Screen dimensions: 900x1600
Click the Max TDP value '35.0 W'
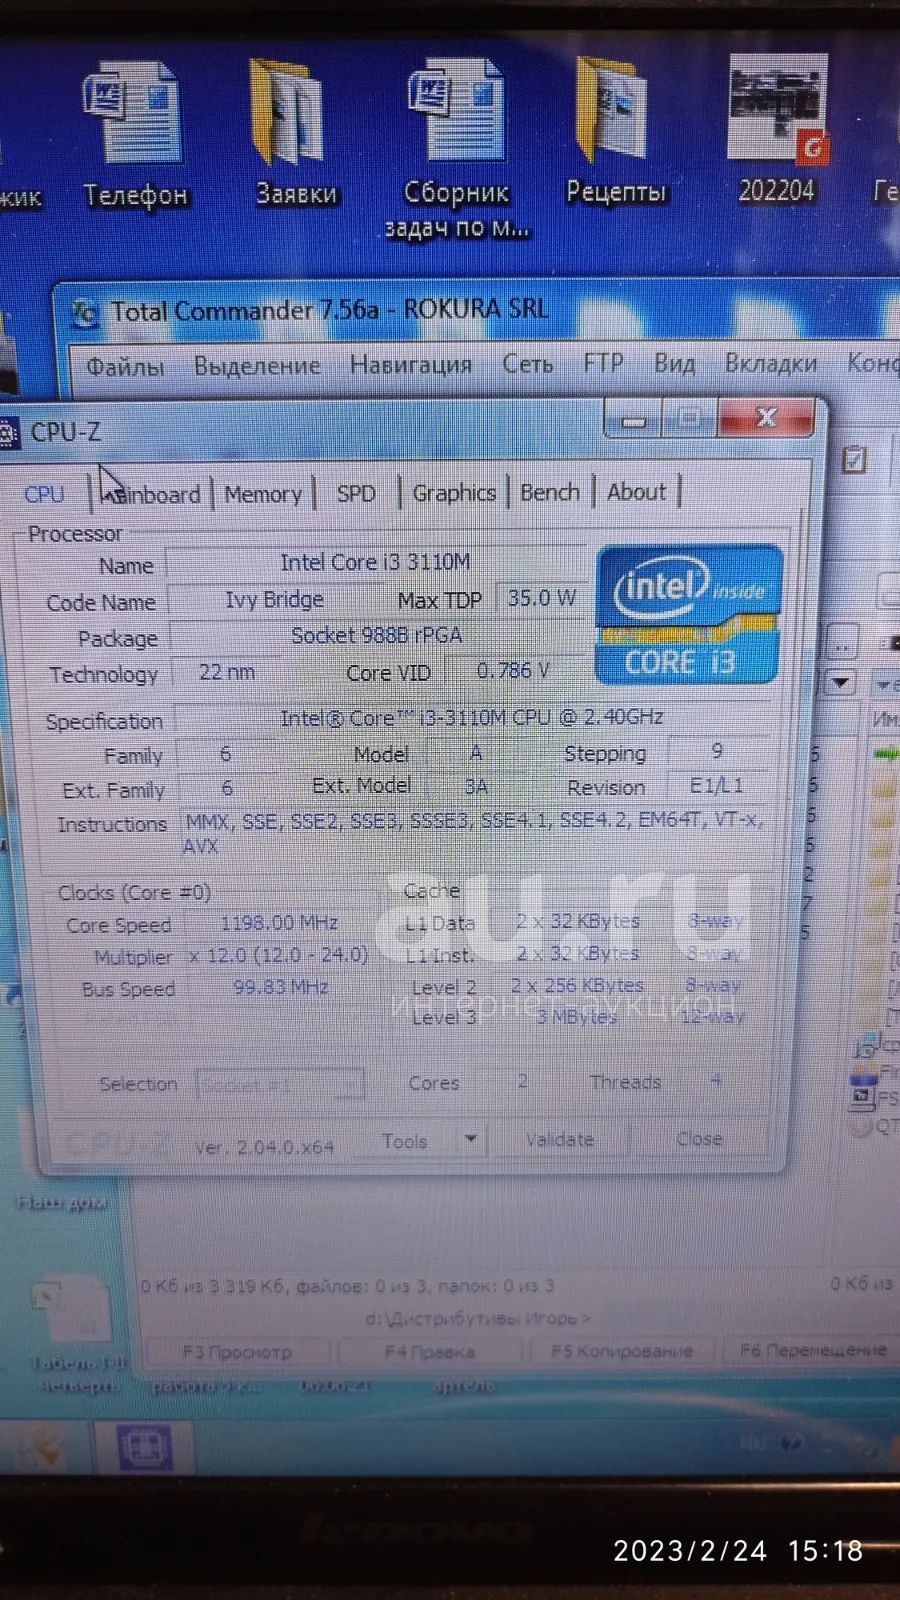(541, 598)
